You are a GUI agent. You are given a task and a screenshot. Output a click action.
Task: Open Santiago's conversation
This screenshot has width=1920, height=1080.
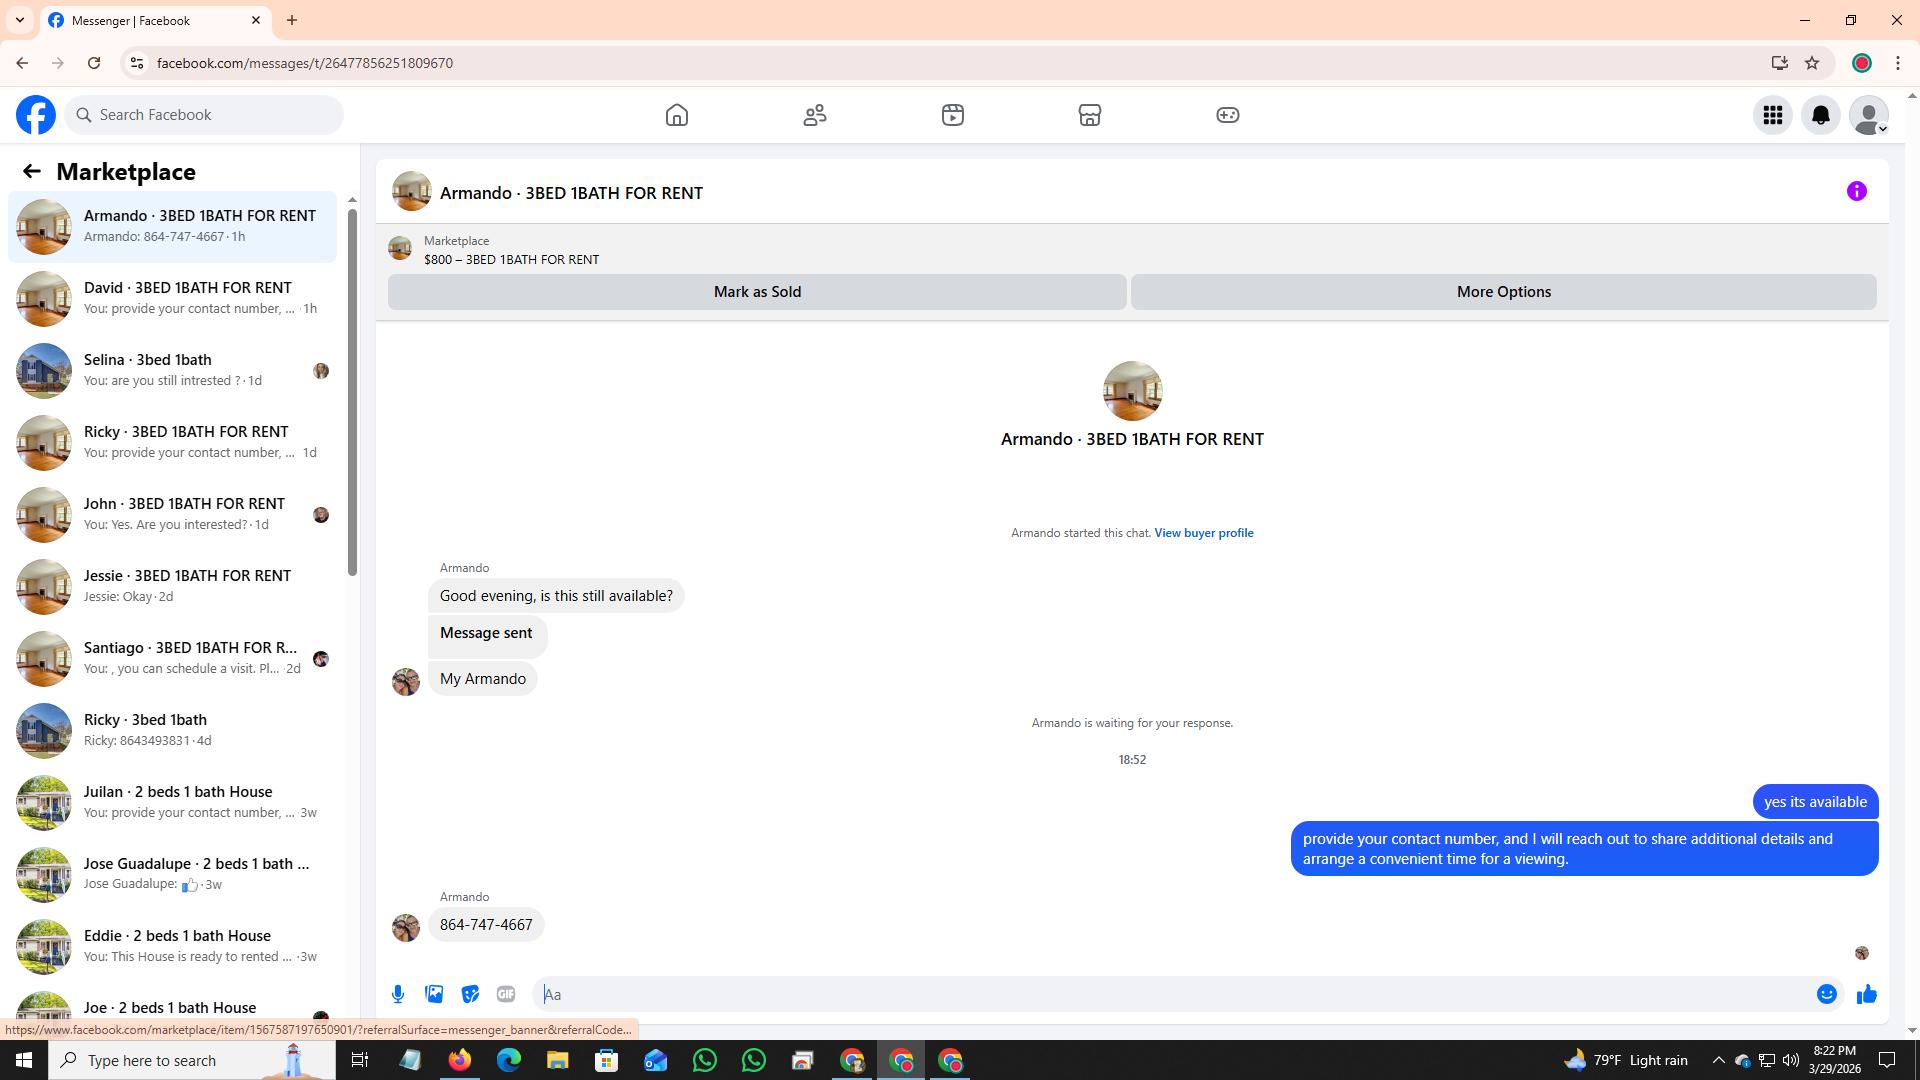pos(173,659)
